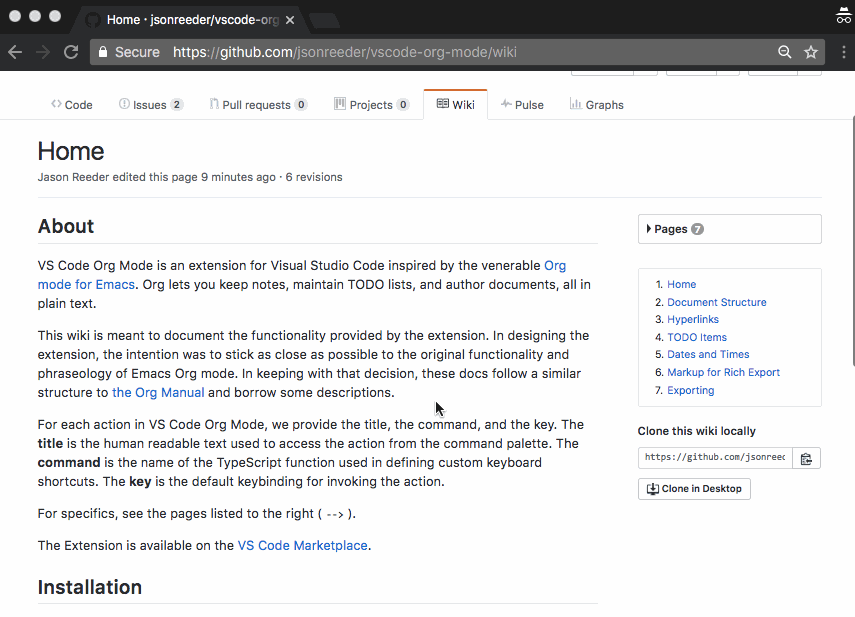The width and height of the screenshot is (855, 617).
Task: View the 6 revisions history
Action: point(314,177)
